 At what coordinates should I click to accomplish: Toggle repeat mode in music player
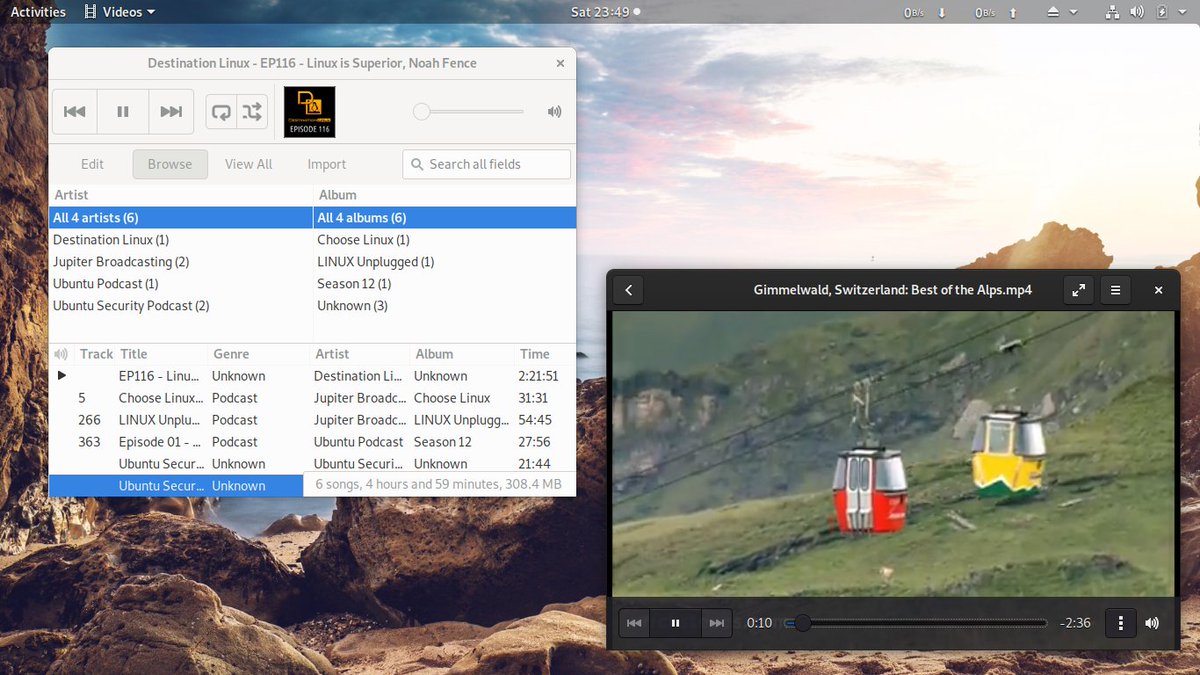pyautogui.click(x=221, y=112)
